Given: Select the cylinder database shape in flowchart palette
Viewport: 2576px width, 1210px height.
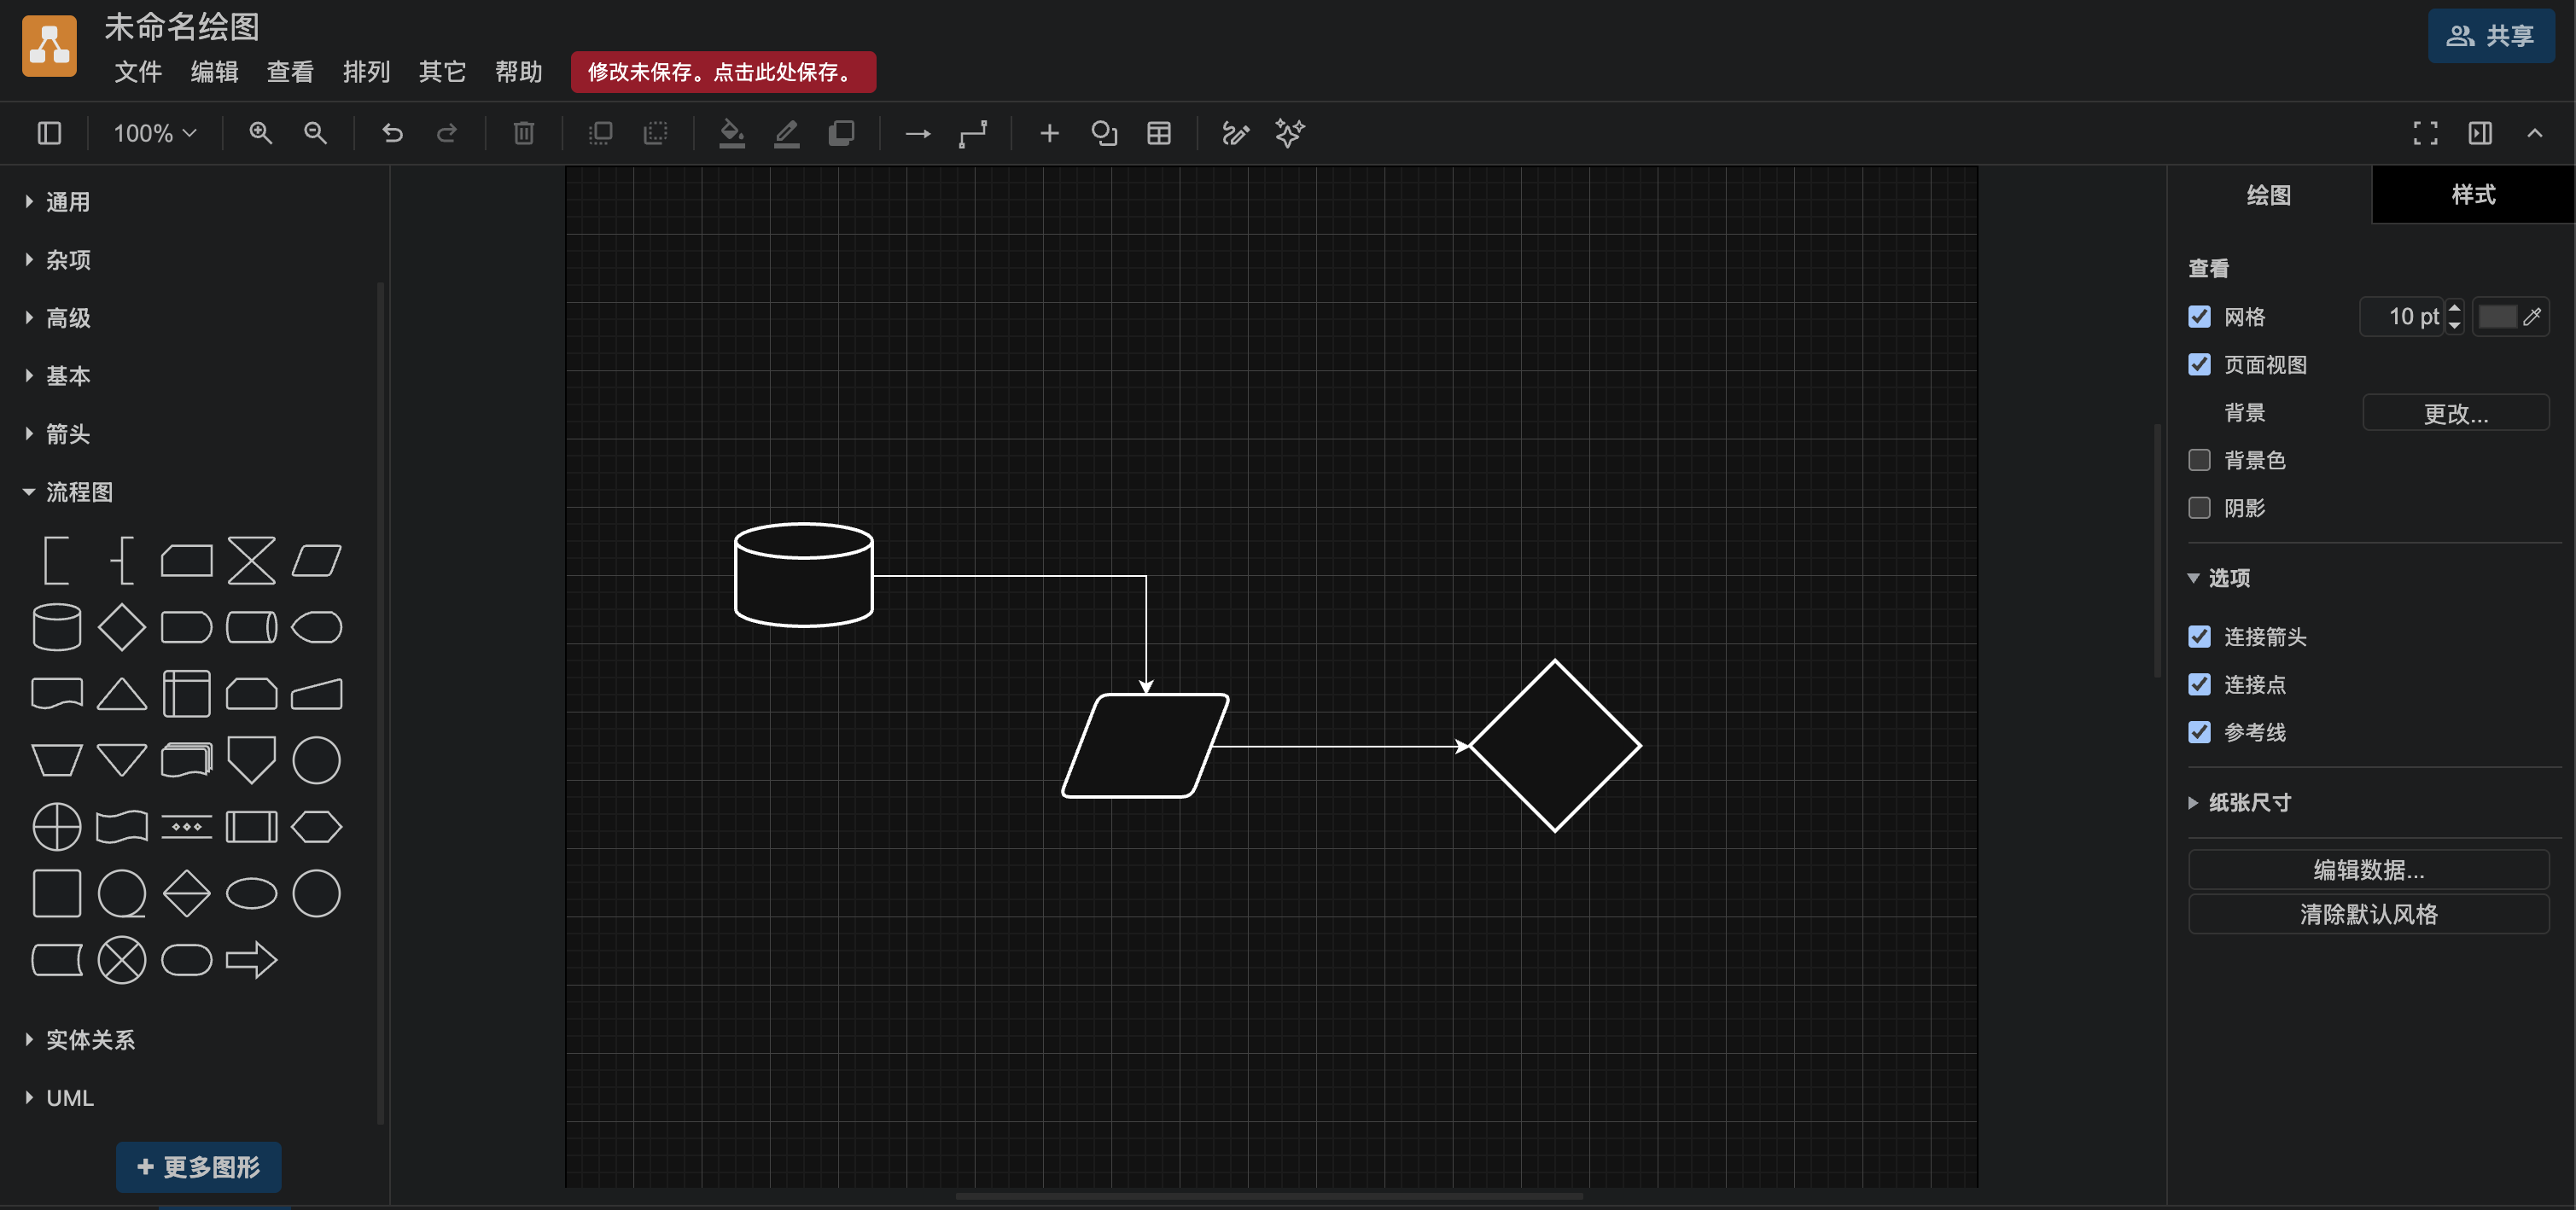Looking at the screenshot, I should [57, 627].
